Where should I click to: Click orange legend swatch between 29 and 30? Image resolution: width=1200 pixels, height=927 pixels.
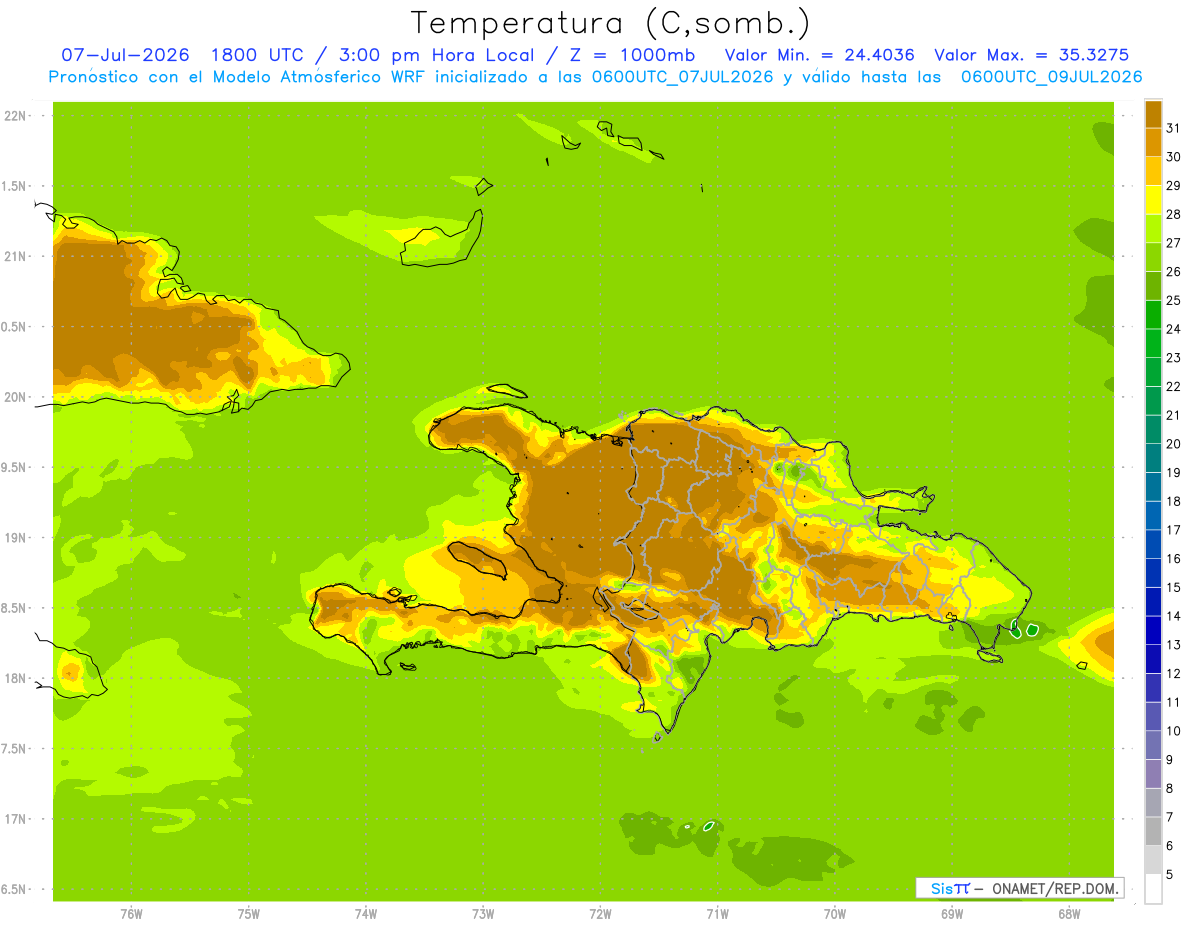point(1153,171)
